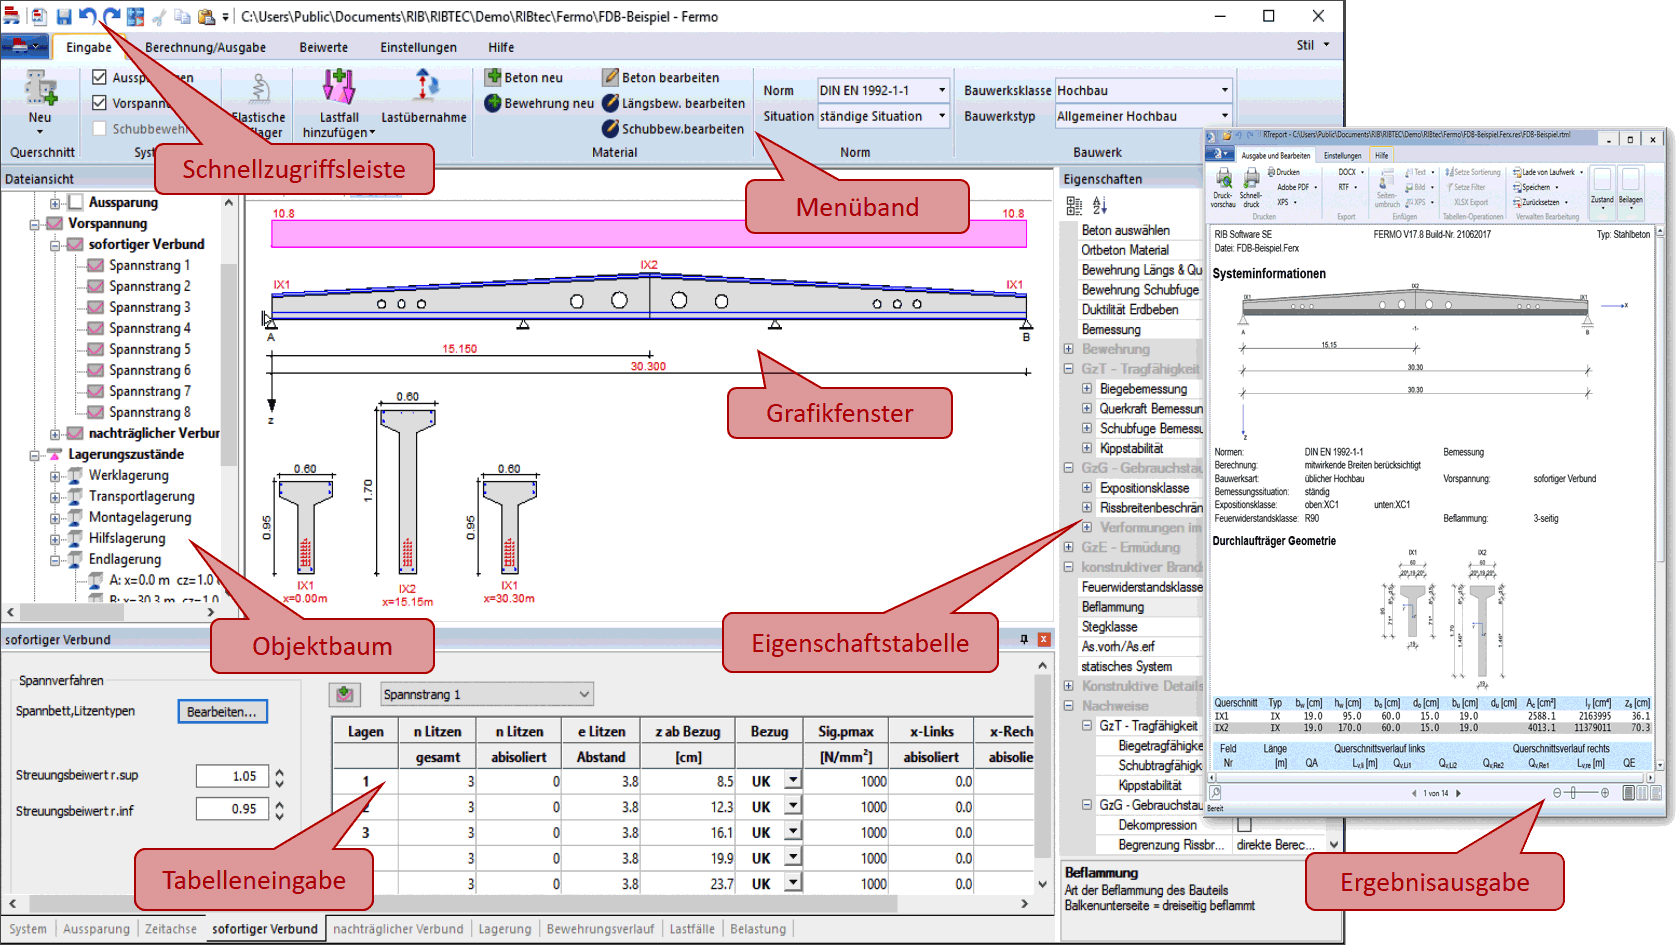
Task: Click Beton neu green plus icon
Action: point(493,77)
